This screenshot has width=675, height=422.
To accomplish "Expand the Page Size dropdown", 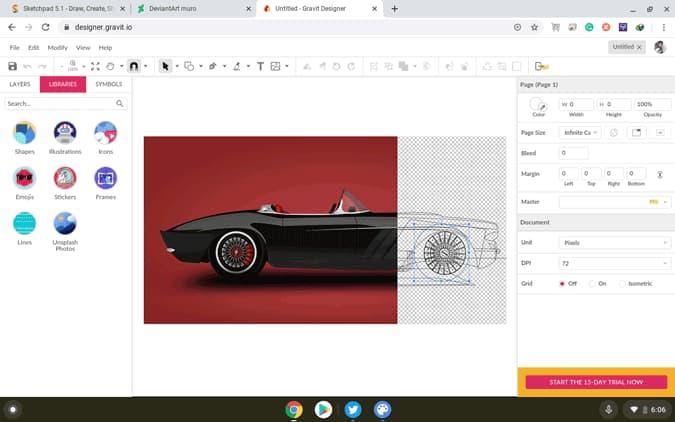I will [580, 133].
